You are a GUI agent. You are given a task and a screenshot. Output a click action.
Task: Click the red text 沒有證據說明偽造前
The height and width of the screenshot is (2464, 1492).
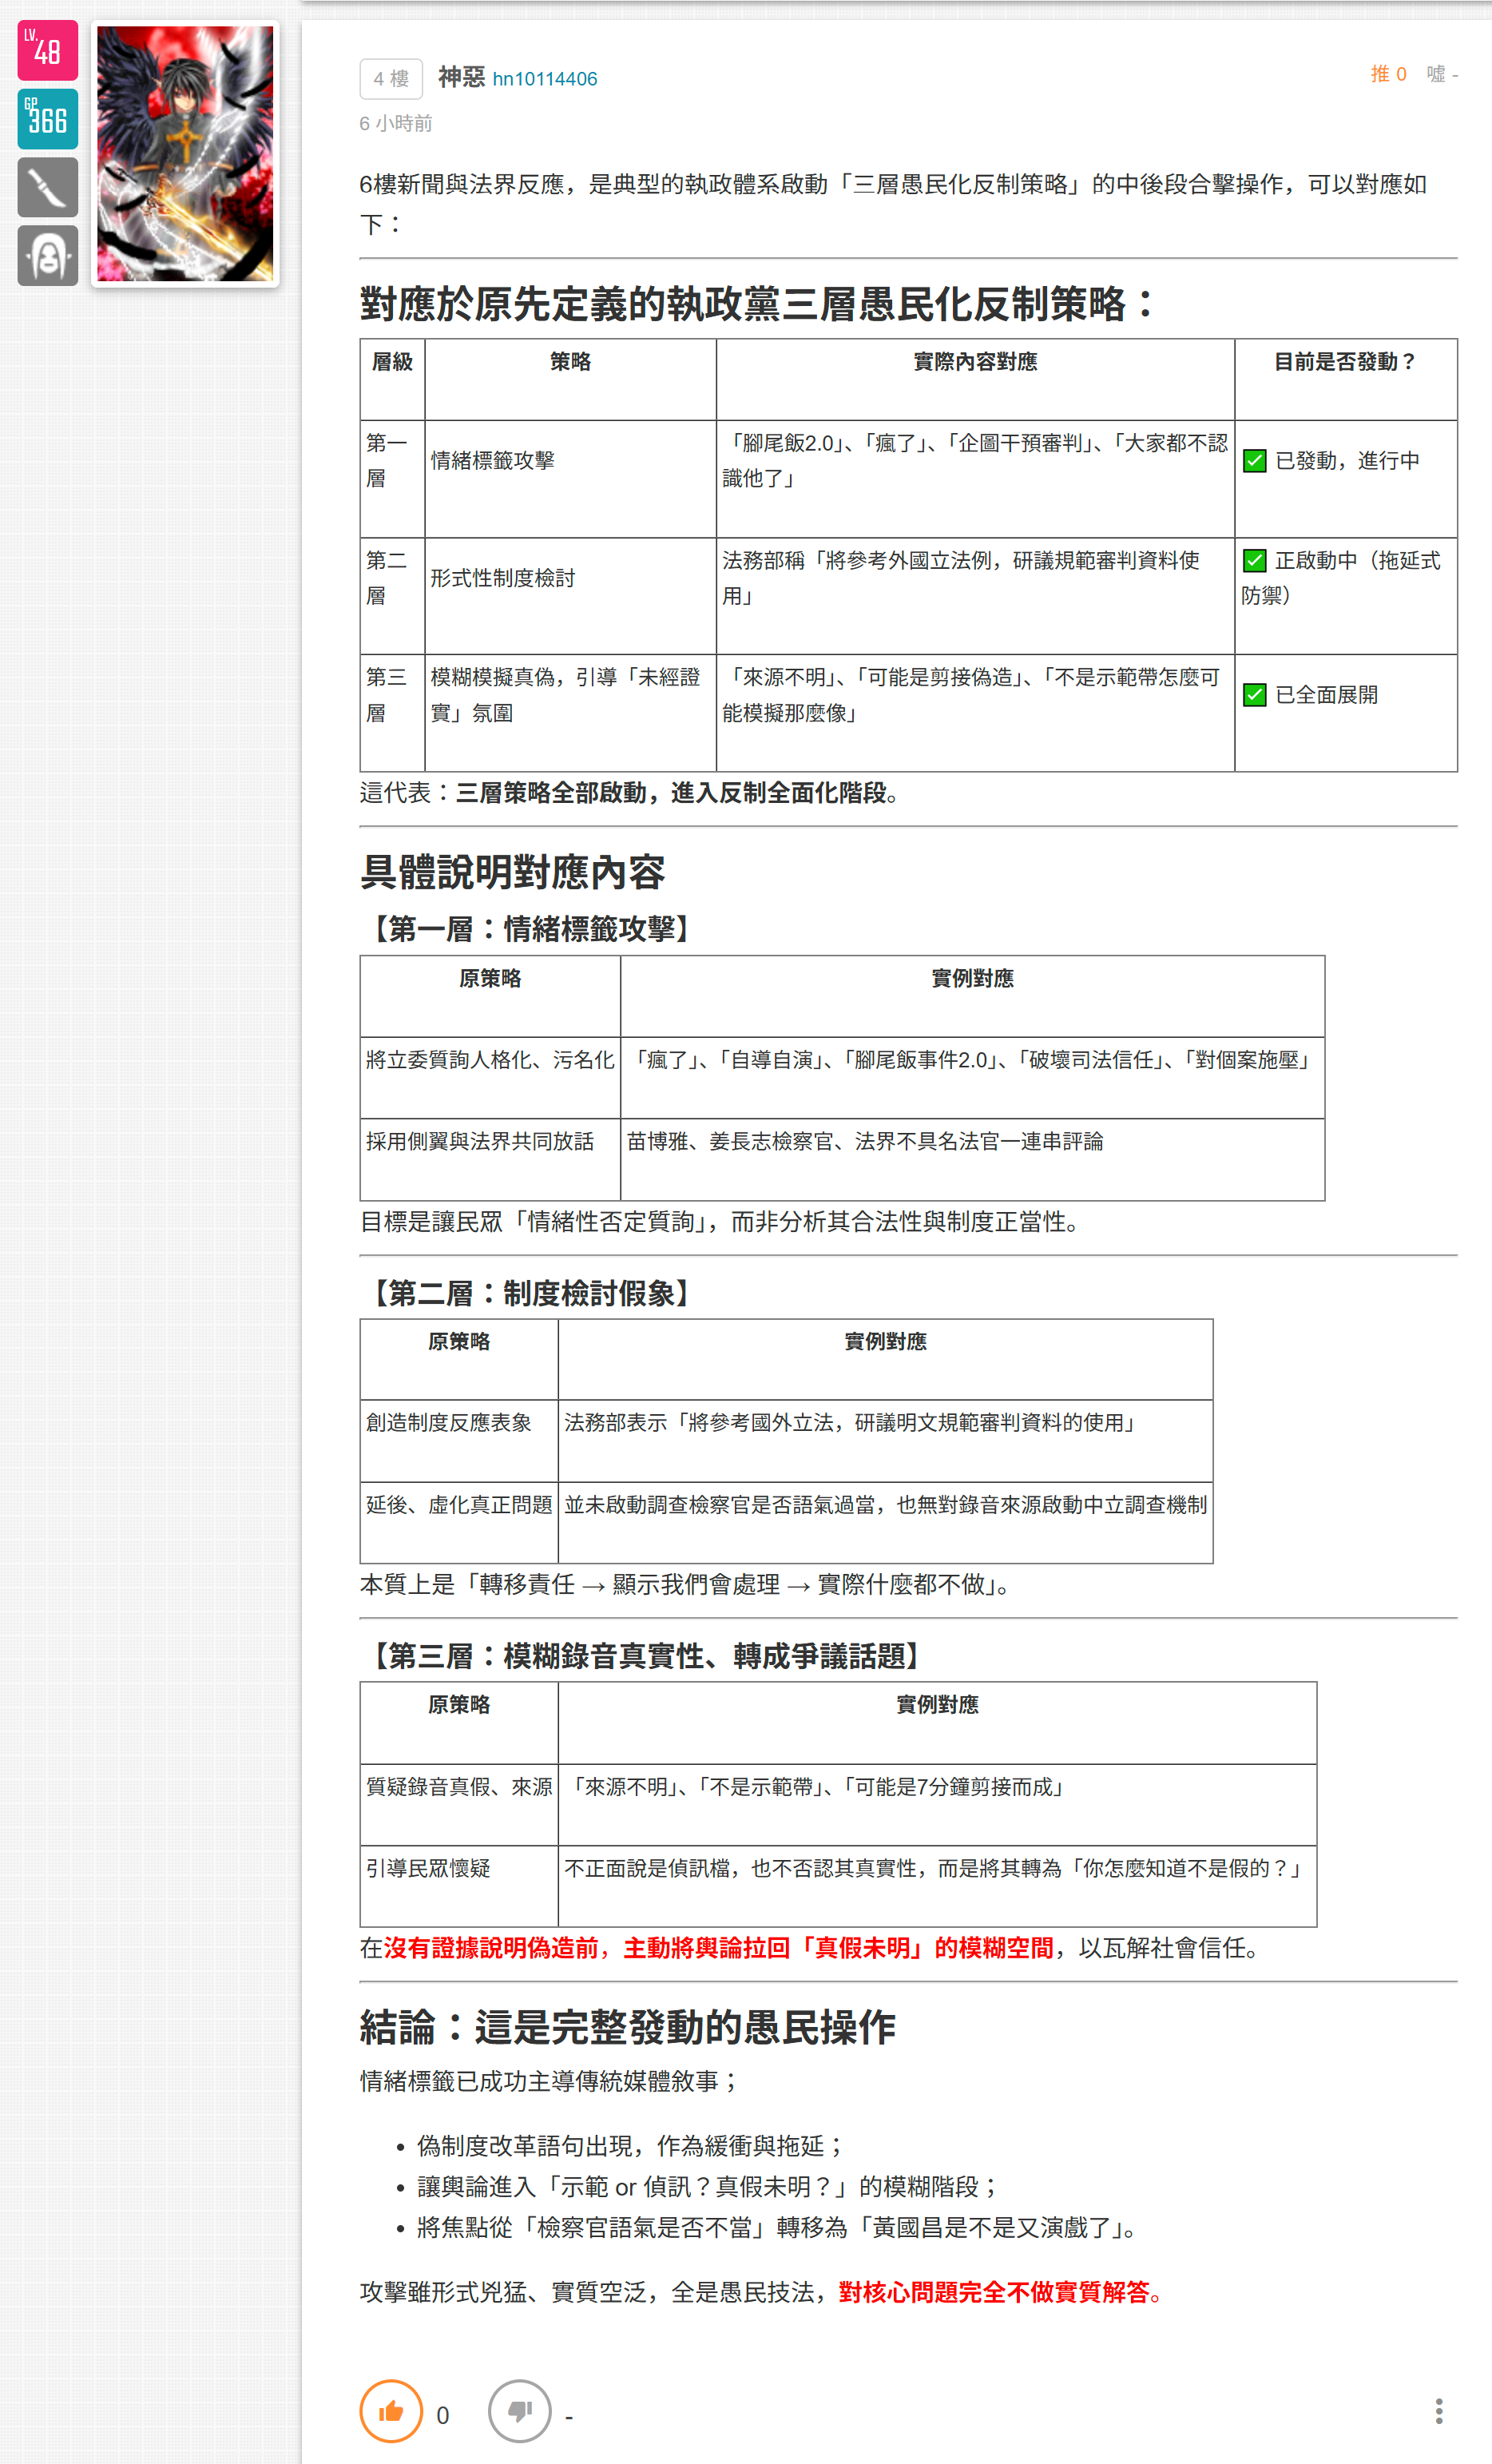tap(491, 1948)
